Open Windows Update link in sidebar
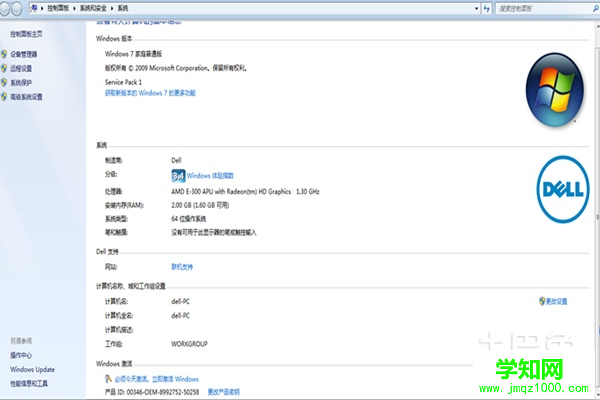 pos(33,369)
